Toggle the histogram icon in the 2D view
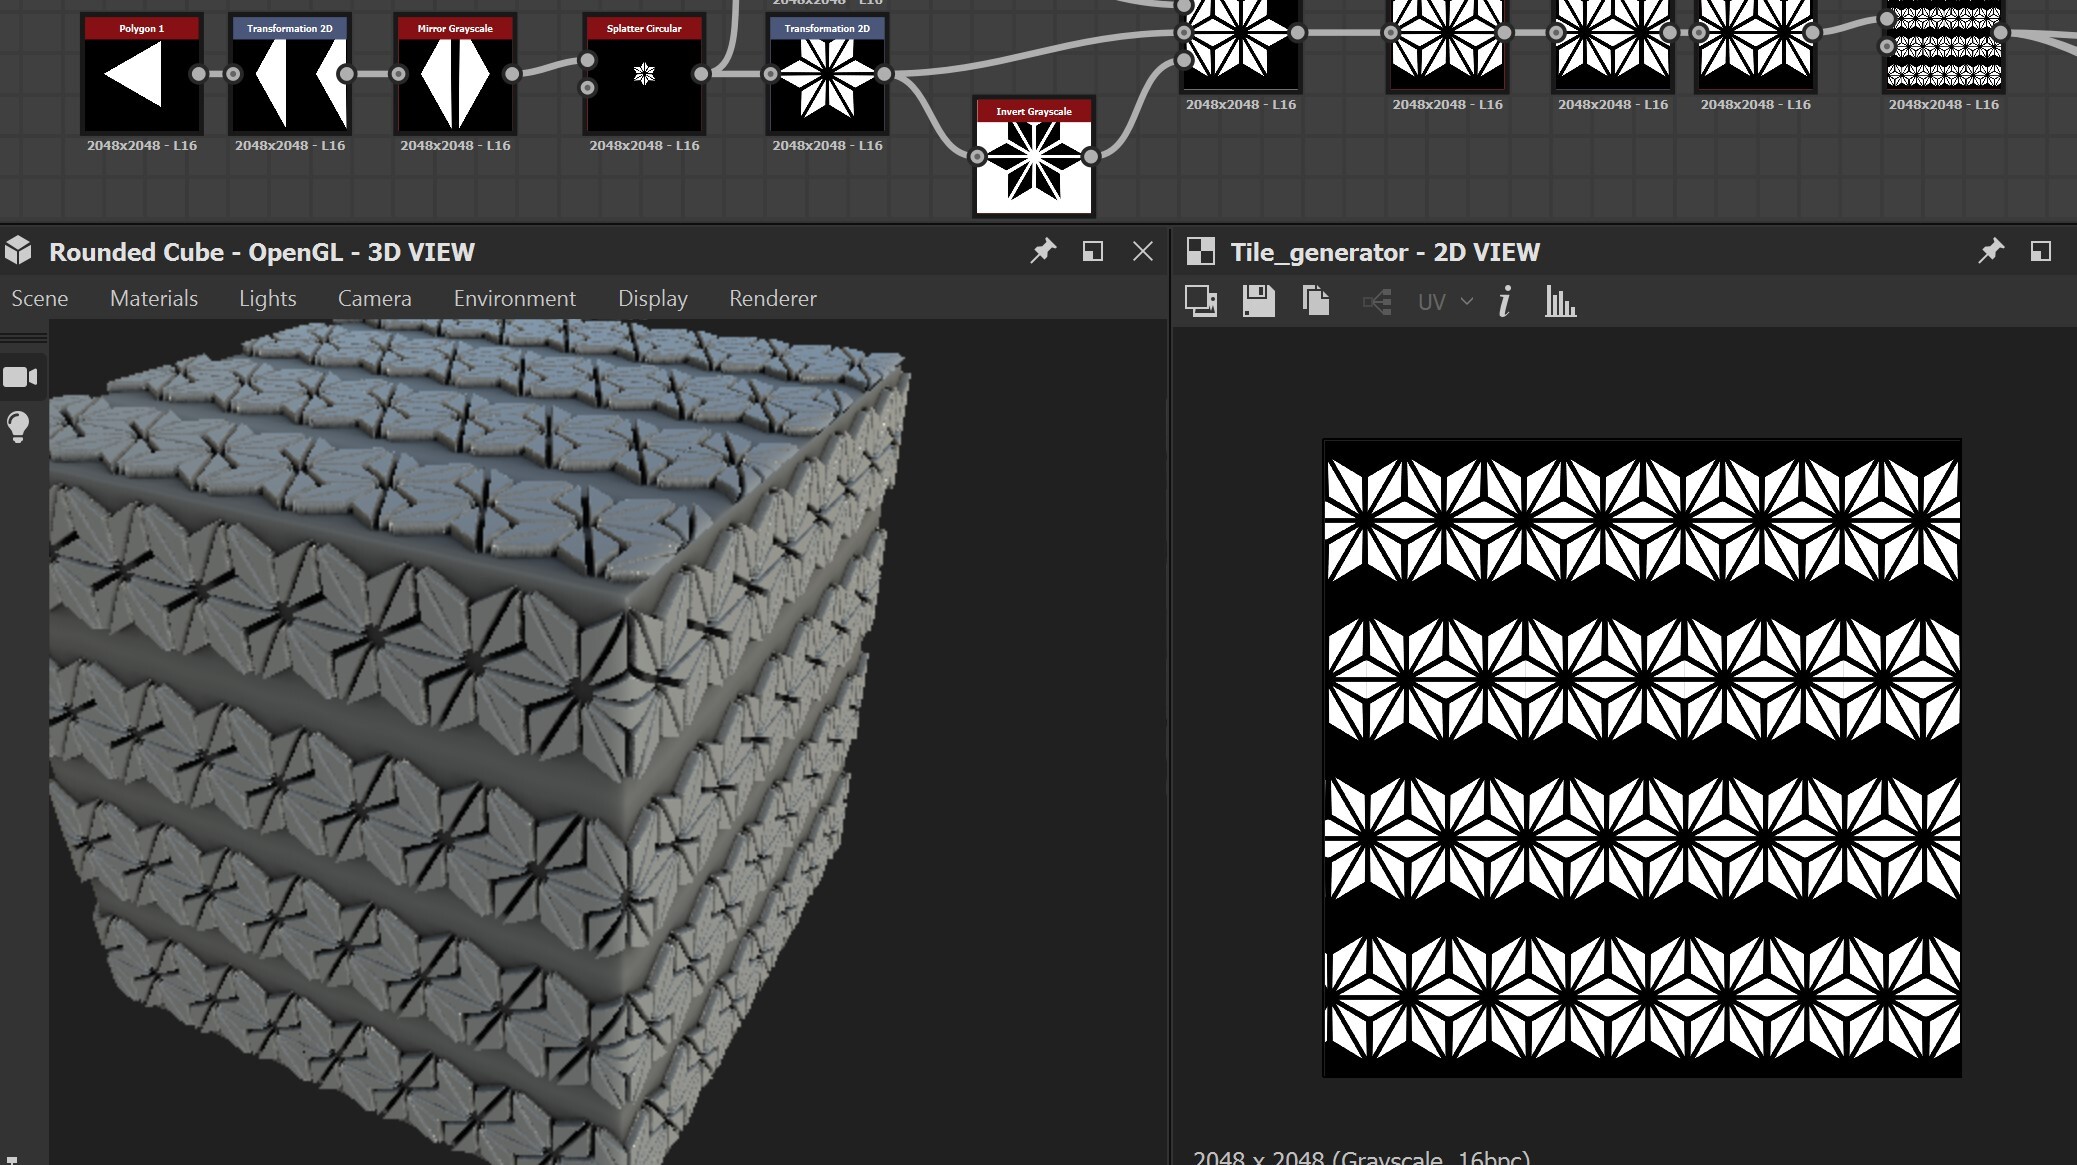Viewport: 2077px width, 1165px height. [x=1560, y=301]
